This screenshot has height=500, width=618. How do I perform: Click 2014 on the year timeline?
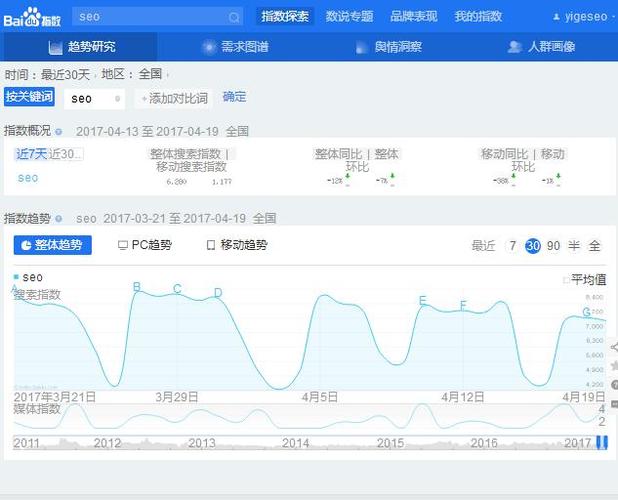(295, 443)
